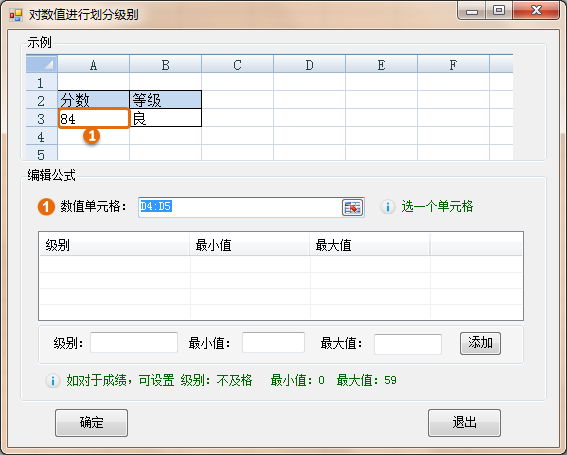
Task: Click the 最大值 text input field
Action: coord(408,344)
